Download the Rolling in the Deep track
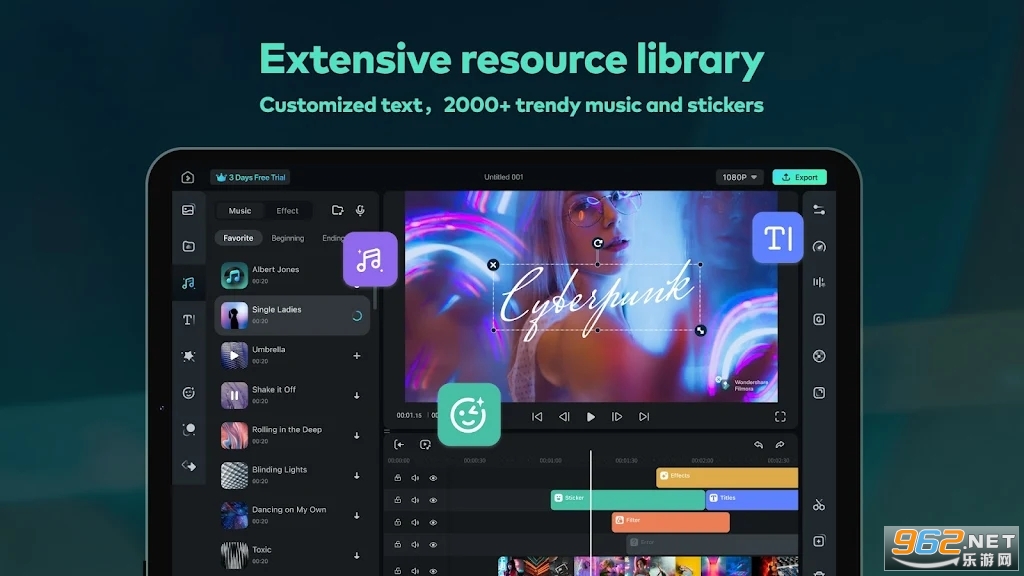Image resolution: width=1024 pixels, height=576 pixels. [357, 436]
